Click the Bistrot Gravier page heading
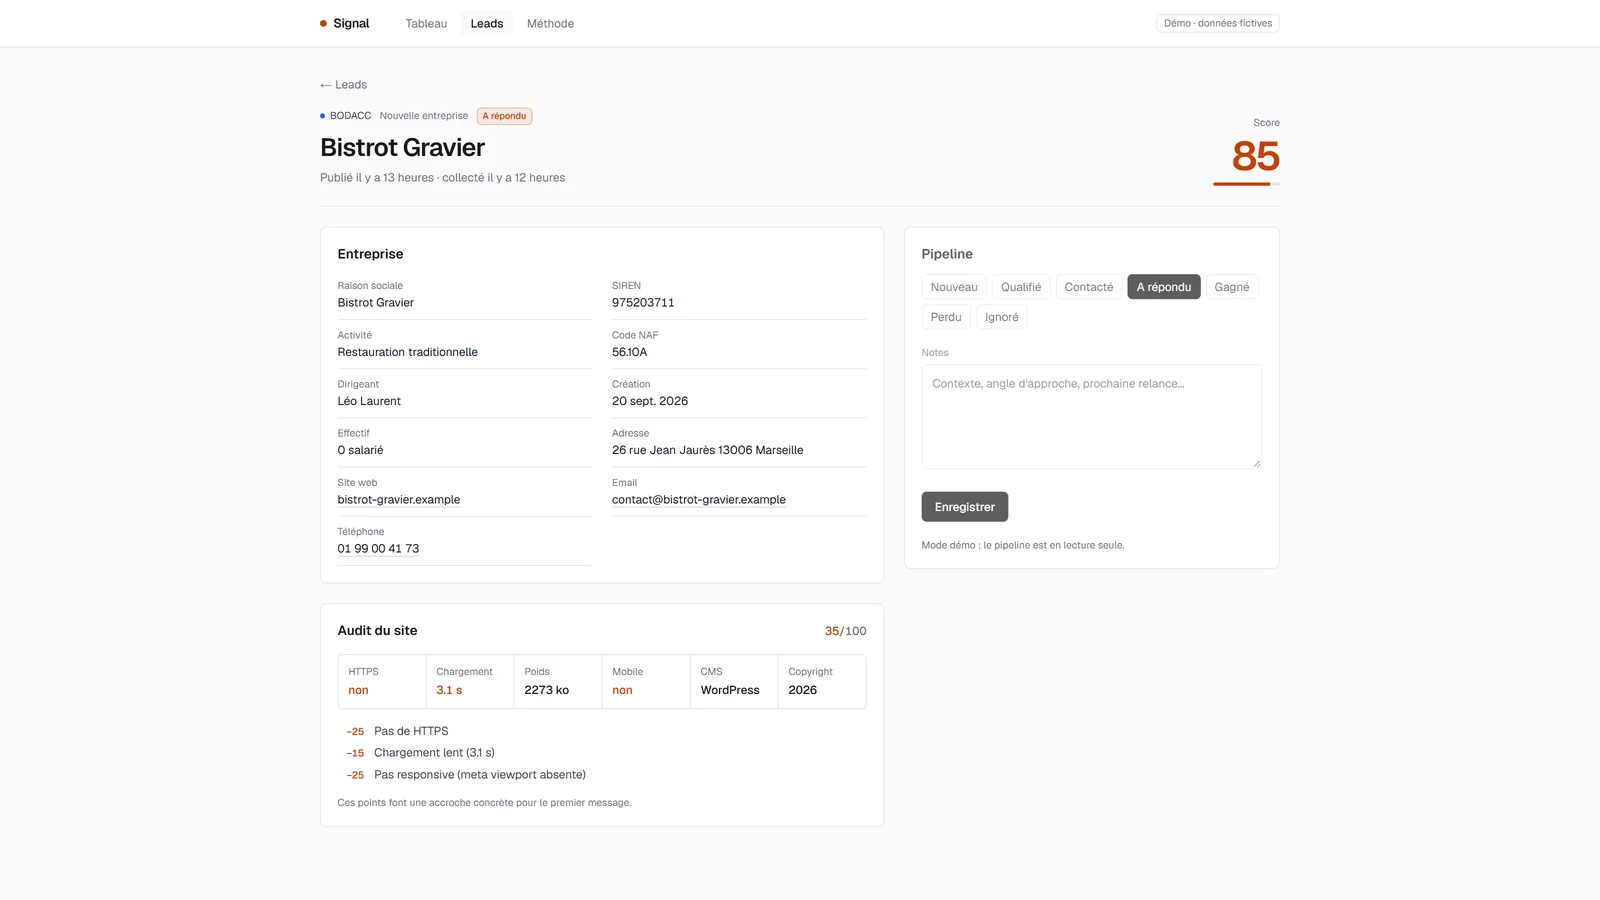Viewport: 1600px width, 900px height. click(402, 148)
